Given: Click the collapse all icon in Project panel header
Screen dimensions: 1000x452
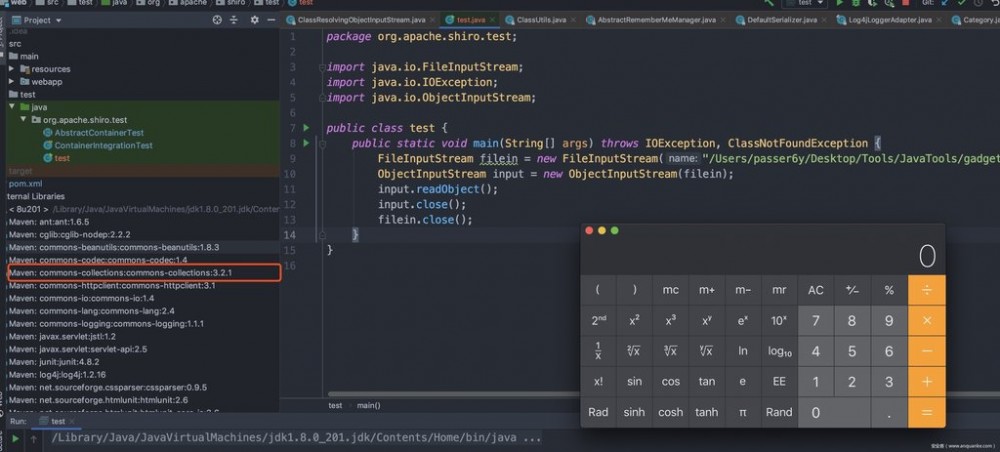Looking at the screenshot, I should 233,20.
